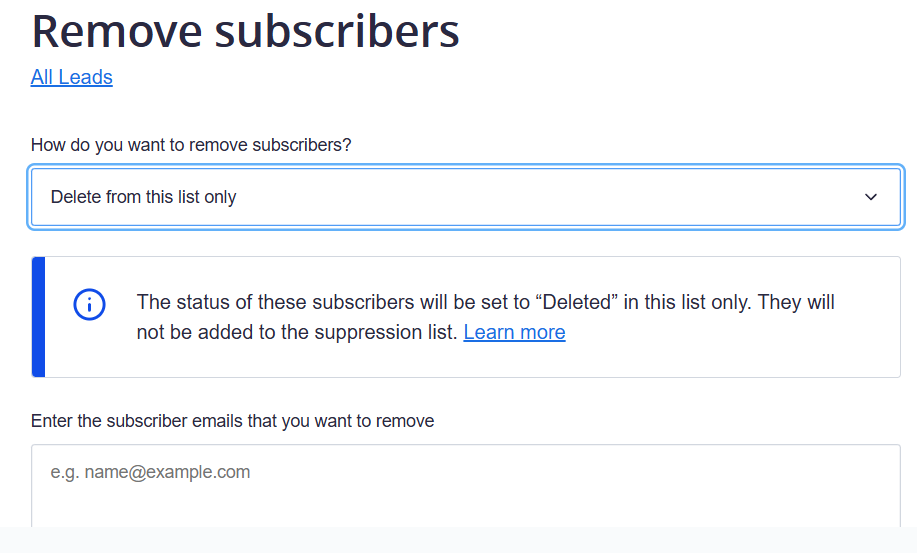Click the gray footer strip at page bottom

(x=458, y=540)
